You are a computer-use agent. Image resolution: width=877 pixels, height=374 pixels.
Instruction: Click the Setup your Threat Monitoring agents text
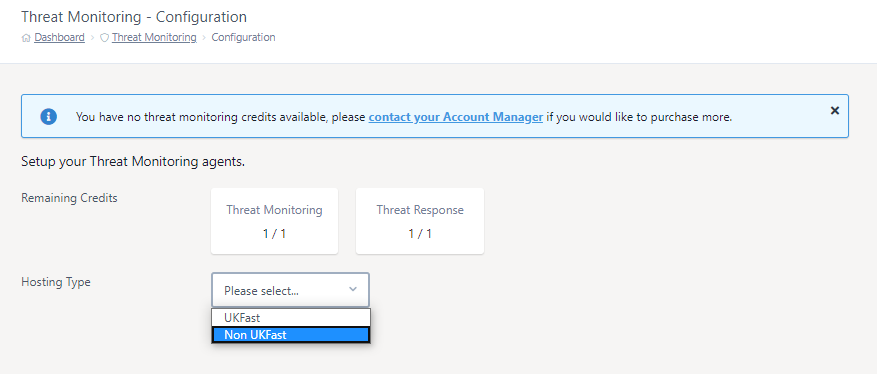pos(133,163)
